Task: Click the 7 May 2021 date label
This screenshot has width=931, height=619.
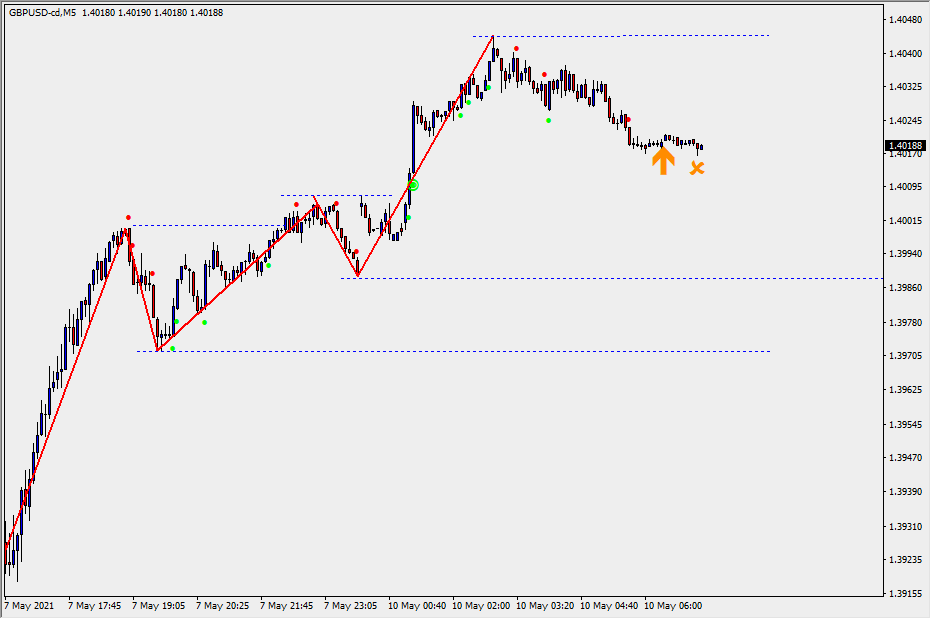Action: 29,606
